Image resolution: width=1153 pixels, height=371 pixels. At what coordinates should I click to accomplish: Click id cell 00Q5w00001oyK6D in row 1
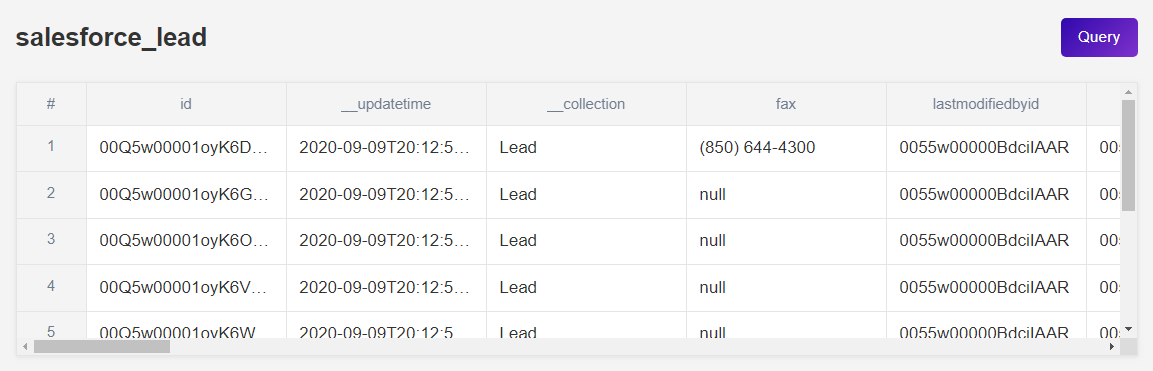click(x=186, y=148)
